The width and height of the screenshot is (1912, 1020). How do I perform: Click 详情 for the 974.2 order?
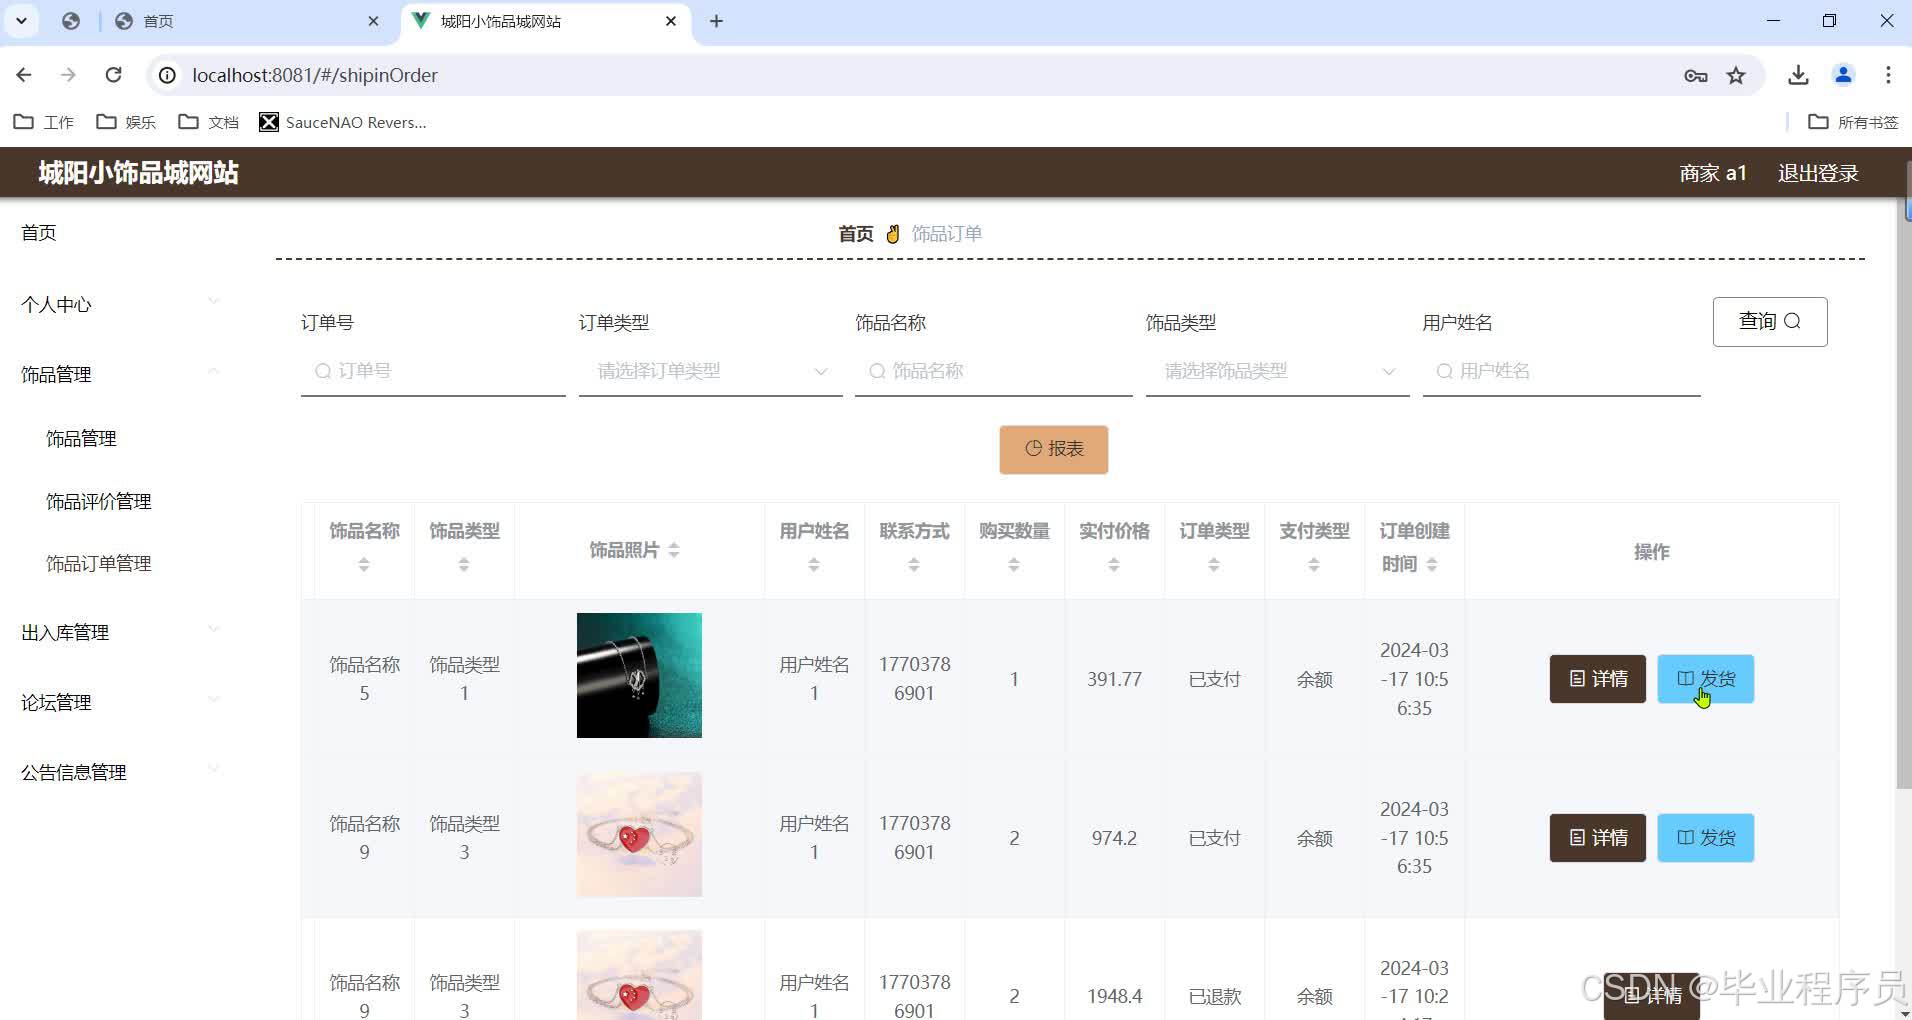point(1597,838)
